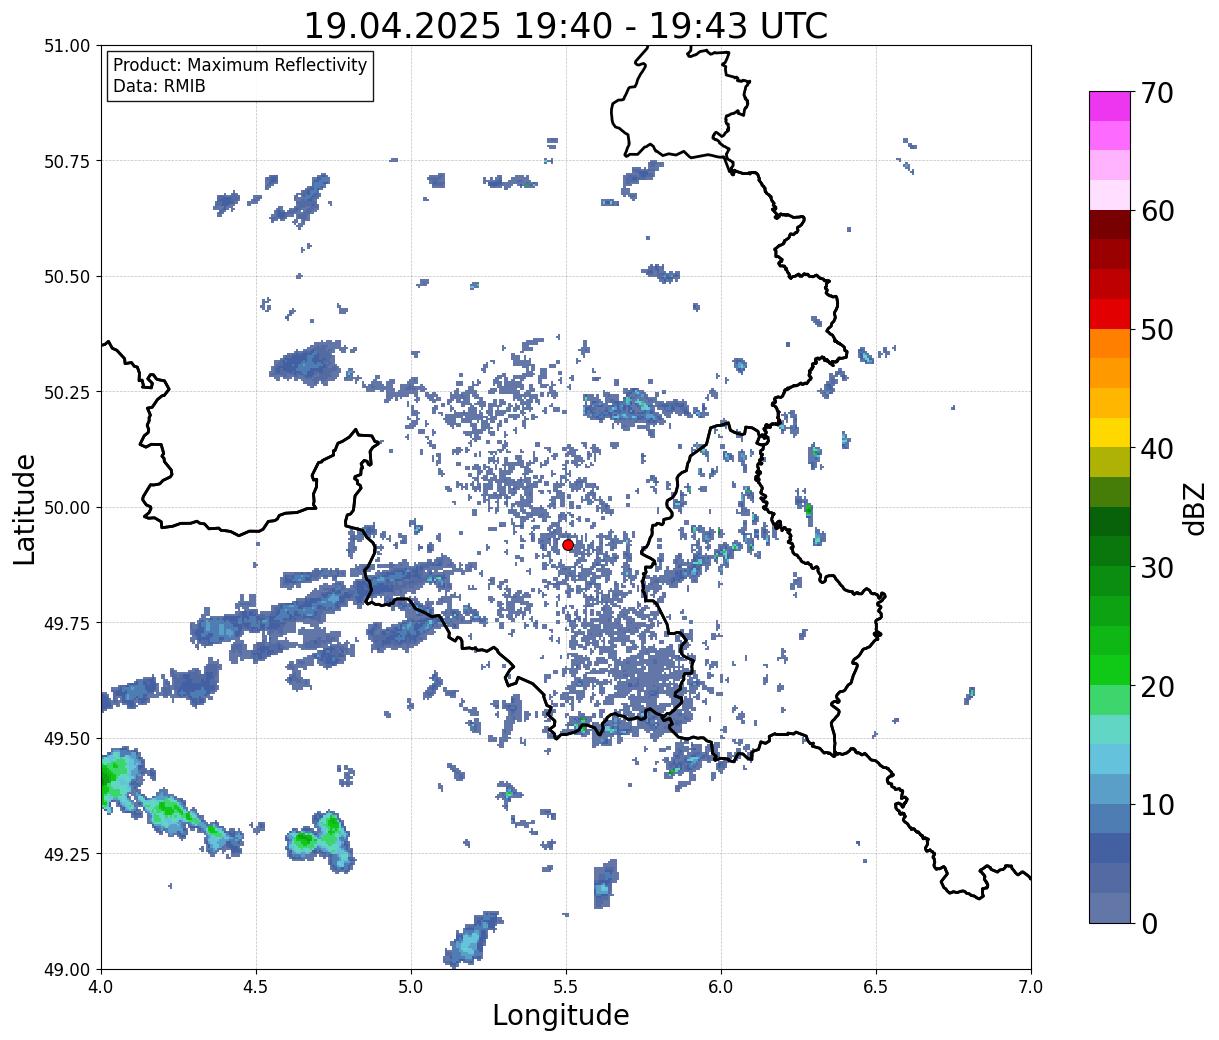Click the longitude tick label 6.5
The height and width of the screenshot is (1040, 1219).
coord(876,986)
